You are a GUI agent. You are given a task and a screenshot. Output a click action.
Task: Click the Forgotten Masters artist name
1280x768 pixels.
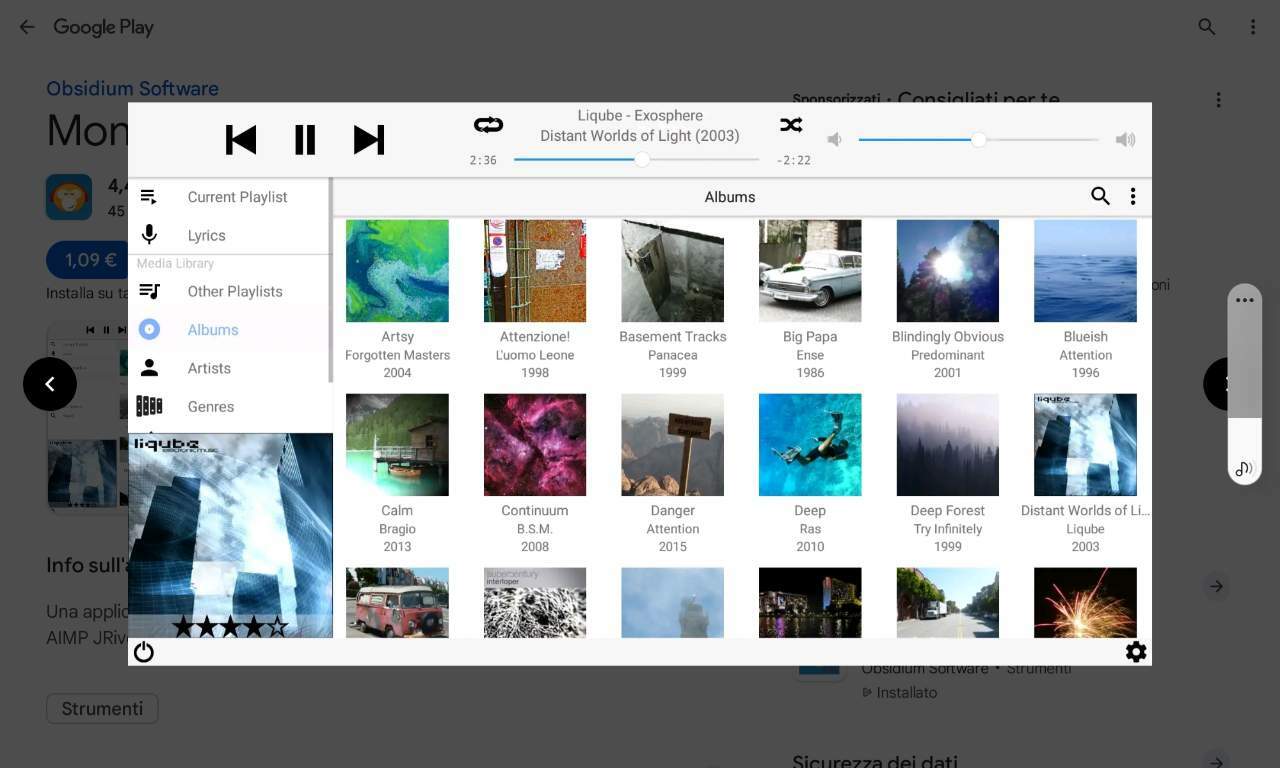point(397,355)
